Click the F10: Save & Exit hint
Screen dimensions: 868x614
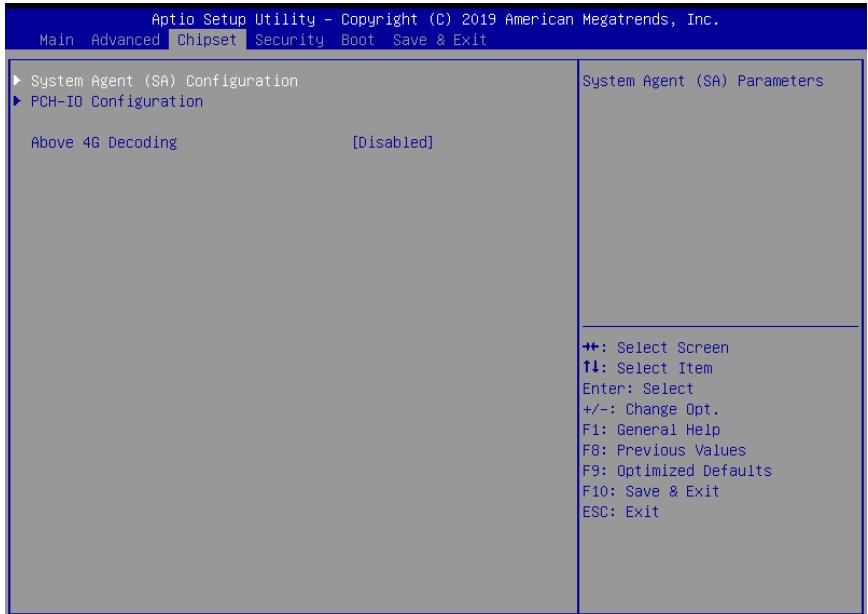coord(651,491)
